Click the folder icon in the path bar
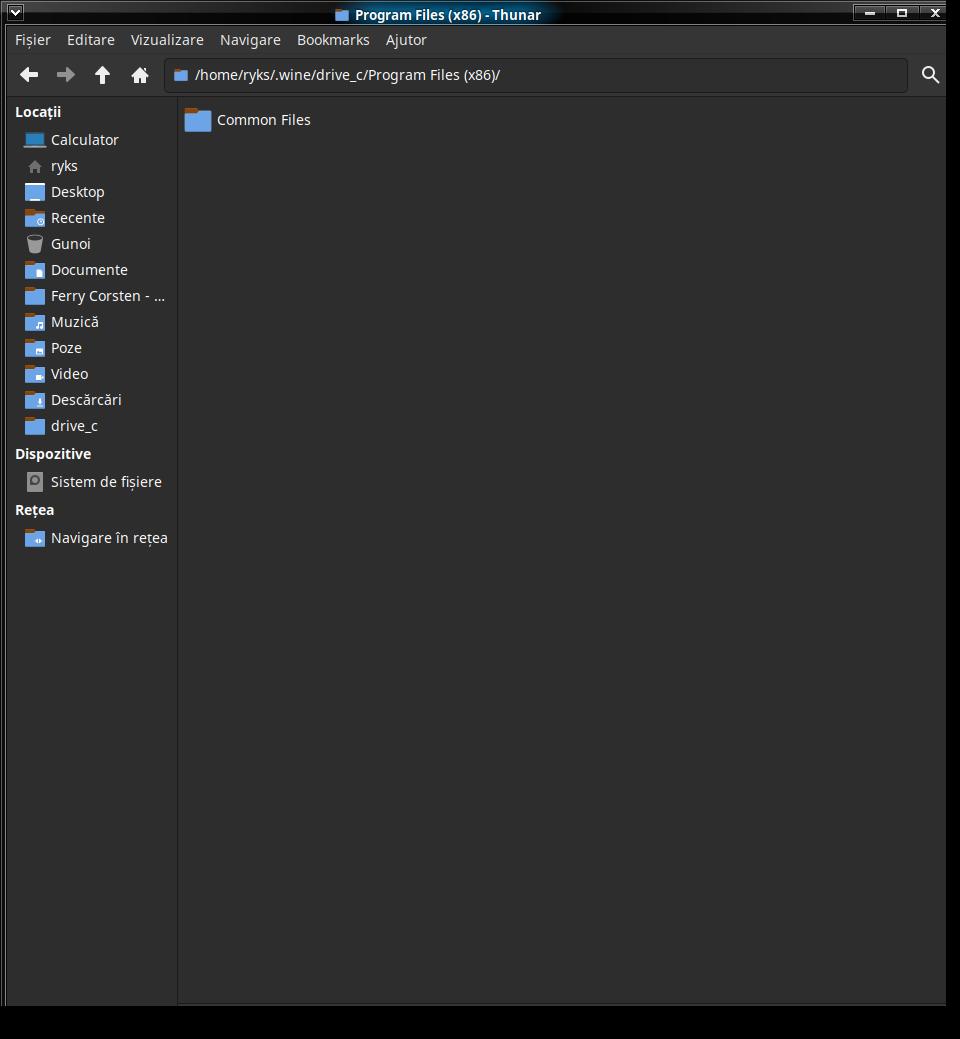The height and width of the screenshot is (1039, 960). click(181, 75)
